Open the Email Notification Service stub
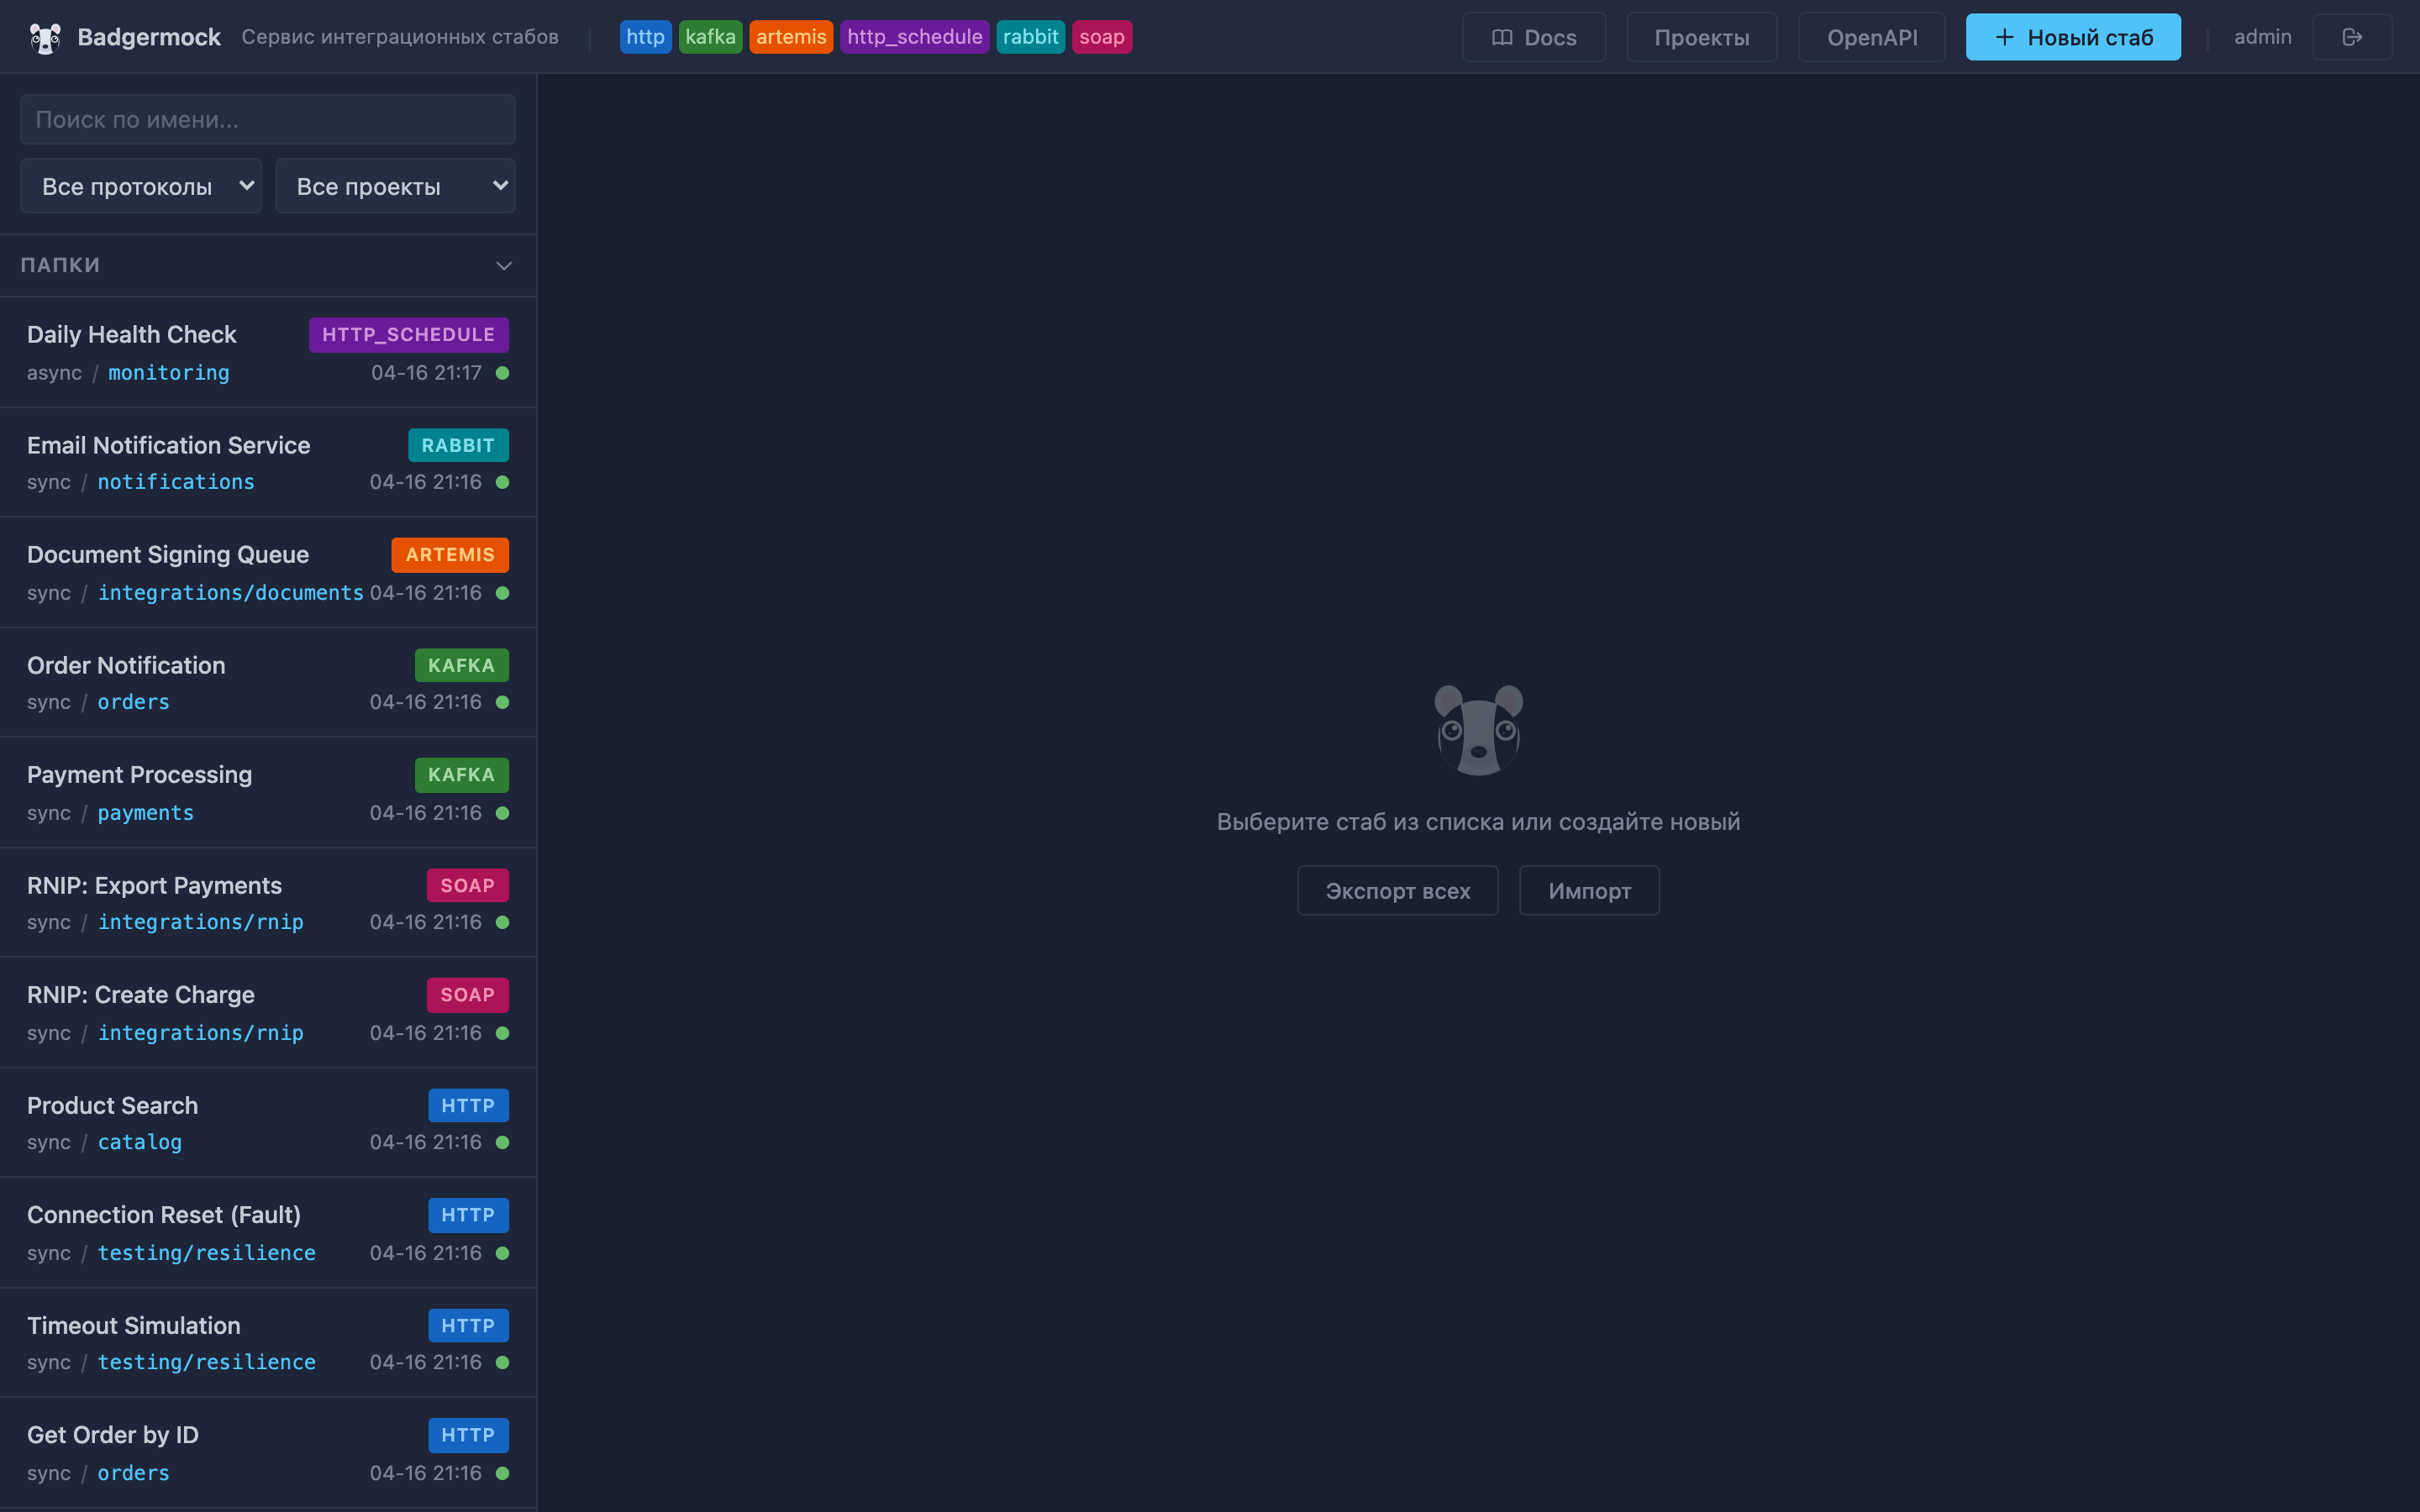 [268, 462]
